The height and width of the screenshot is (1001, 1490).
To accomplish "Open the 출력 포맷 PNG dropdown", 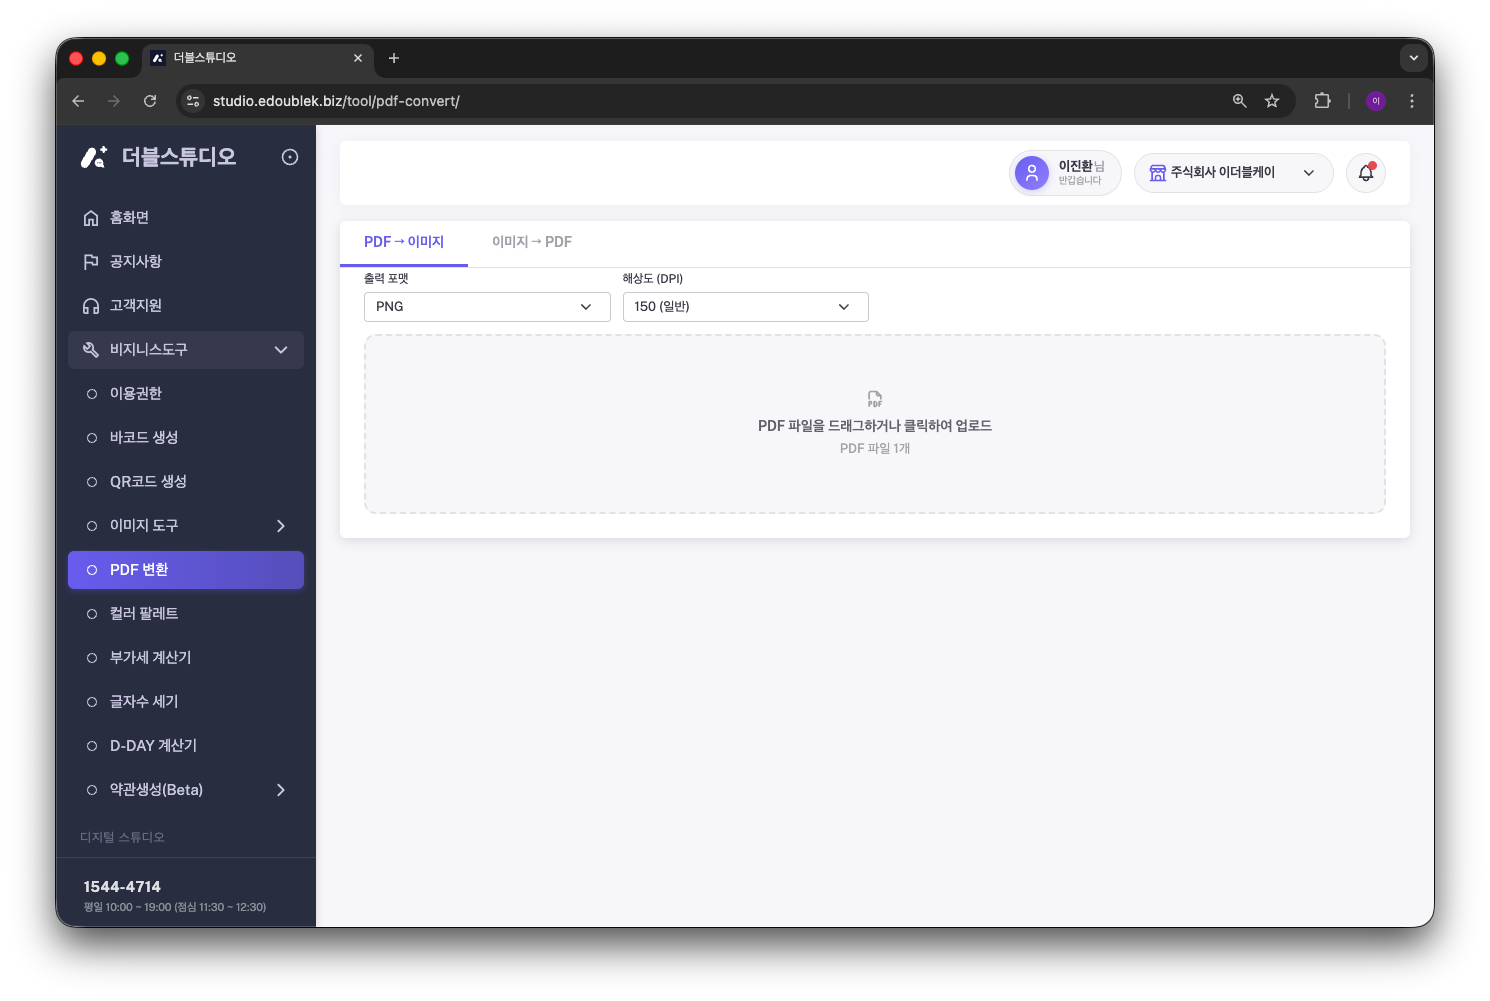I will 487,307.
